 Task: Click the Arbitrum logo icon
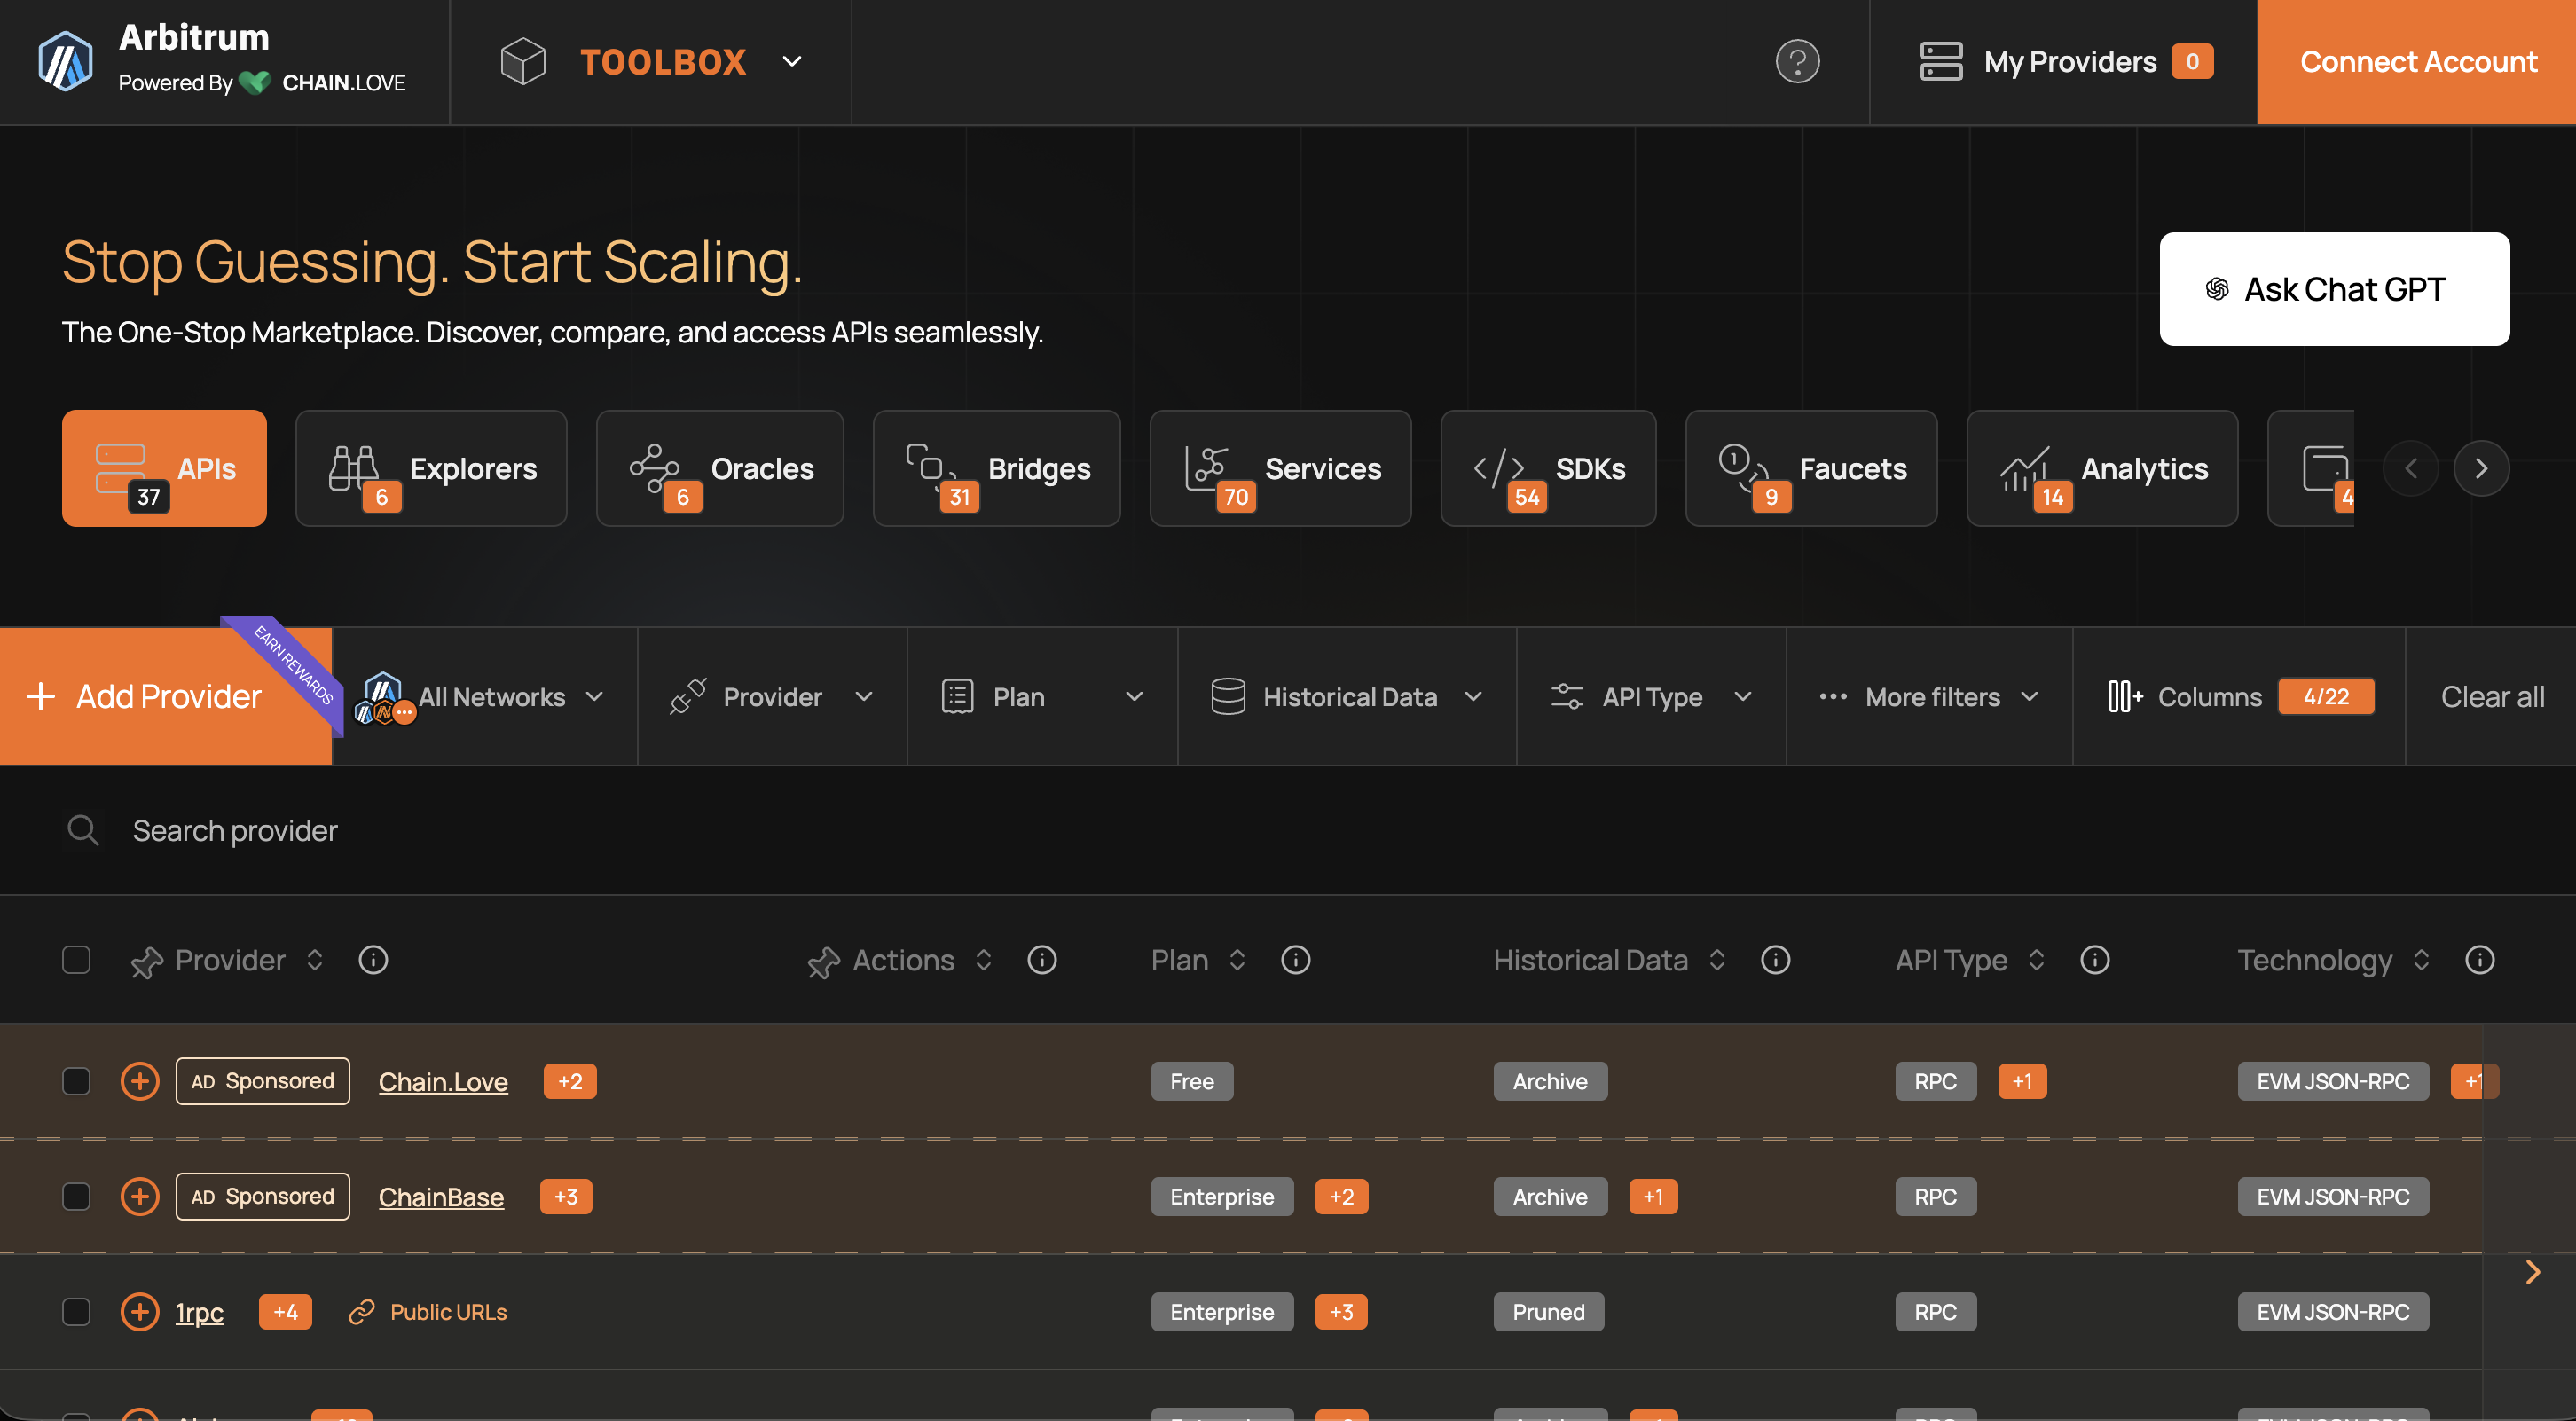coord(65,61)
